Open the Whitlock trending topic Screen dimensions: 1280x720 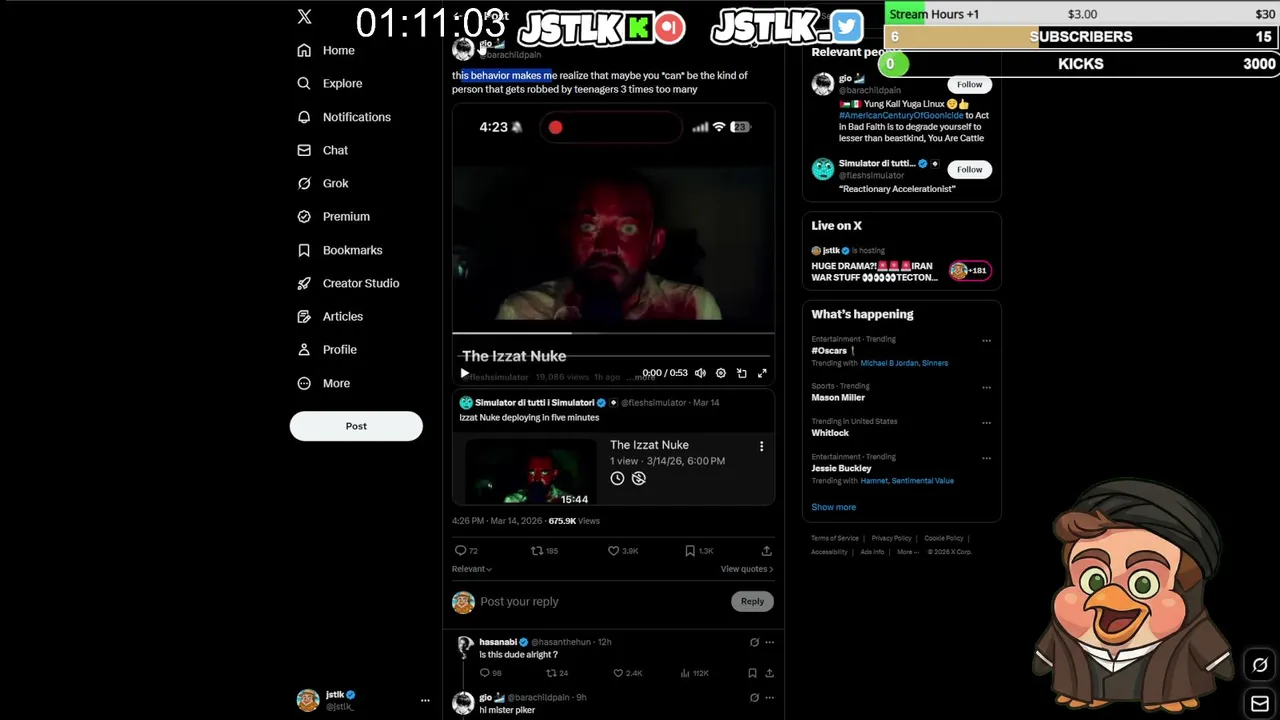pos(830,433)
